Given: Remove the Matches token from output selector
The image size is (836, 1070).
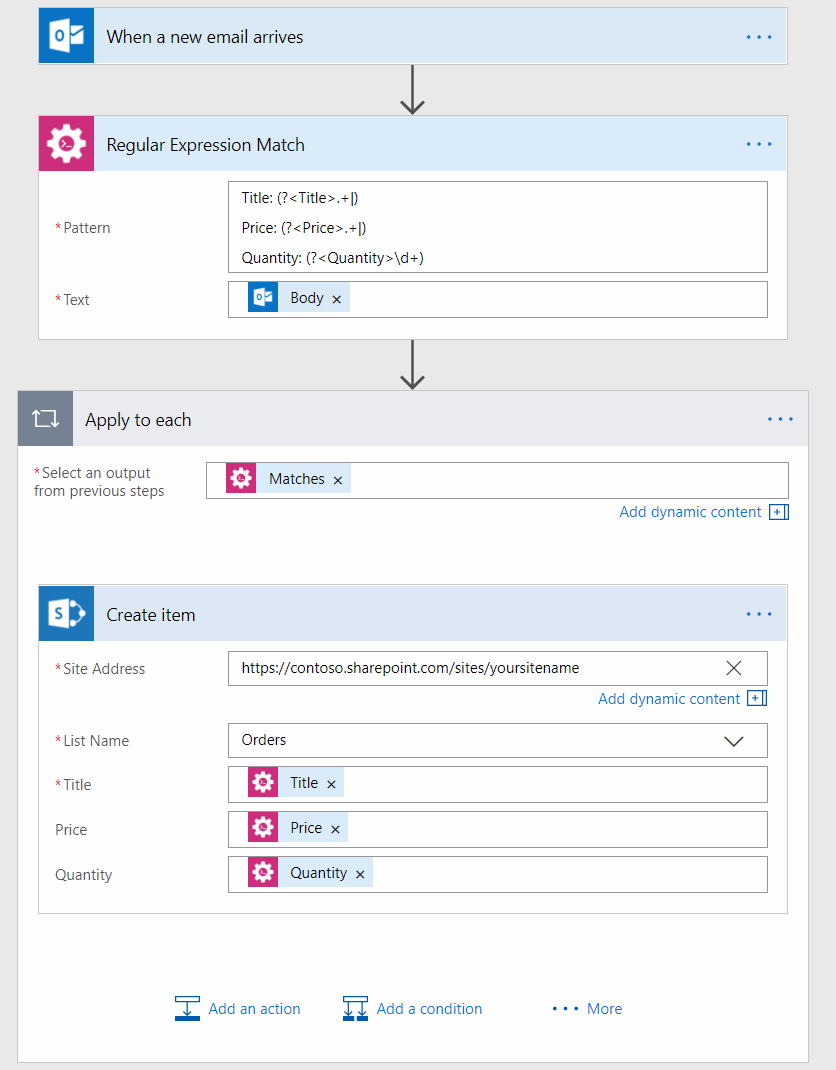Looking at the screenshot, I should tap(338, 478).
